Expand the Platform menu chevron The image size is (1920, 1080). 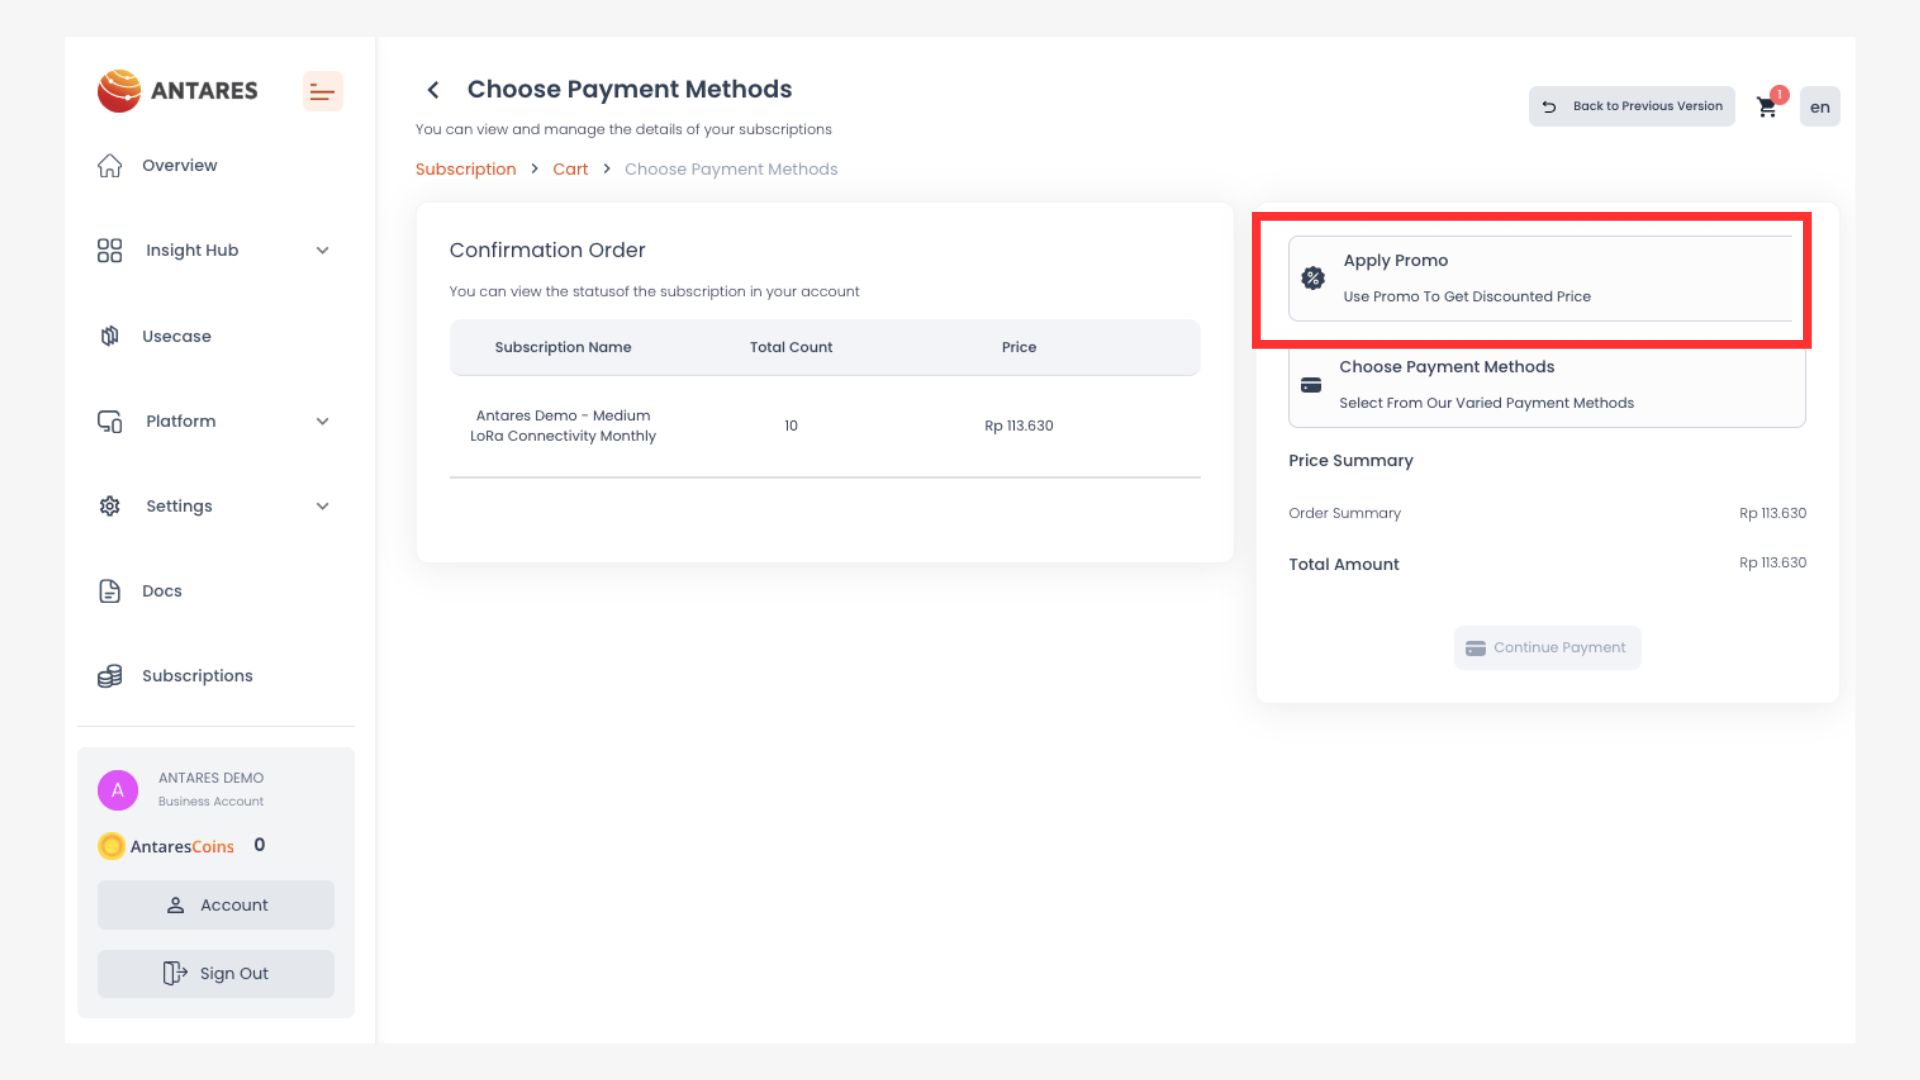click(x=322, y=421)
